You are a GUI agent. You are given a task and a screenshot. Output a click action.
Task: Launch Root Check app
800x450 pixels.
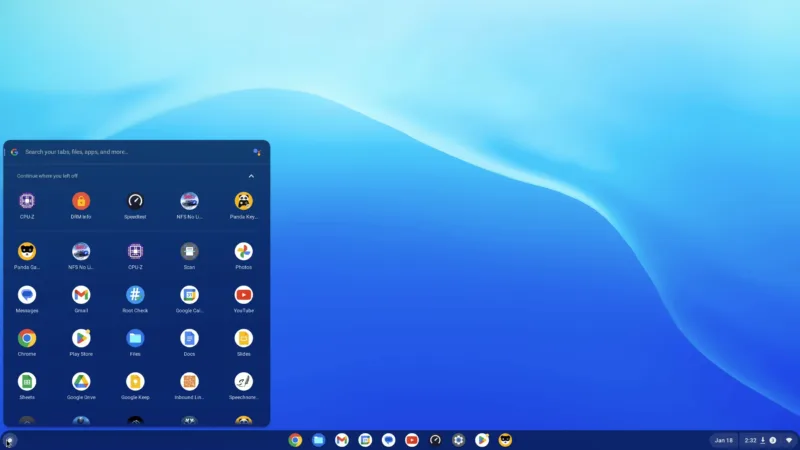tap(135, 295)
